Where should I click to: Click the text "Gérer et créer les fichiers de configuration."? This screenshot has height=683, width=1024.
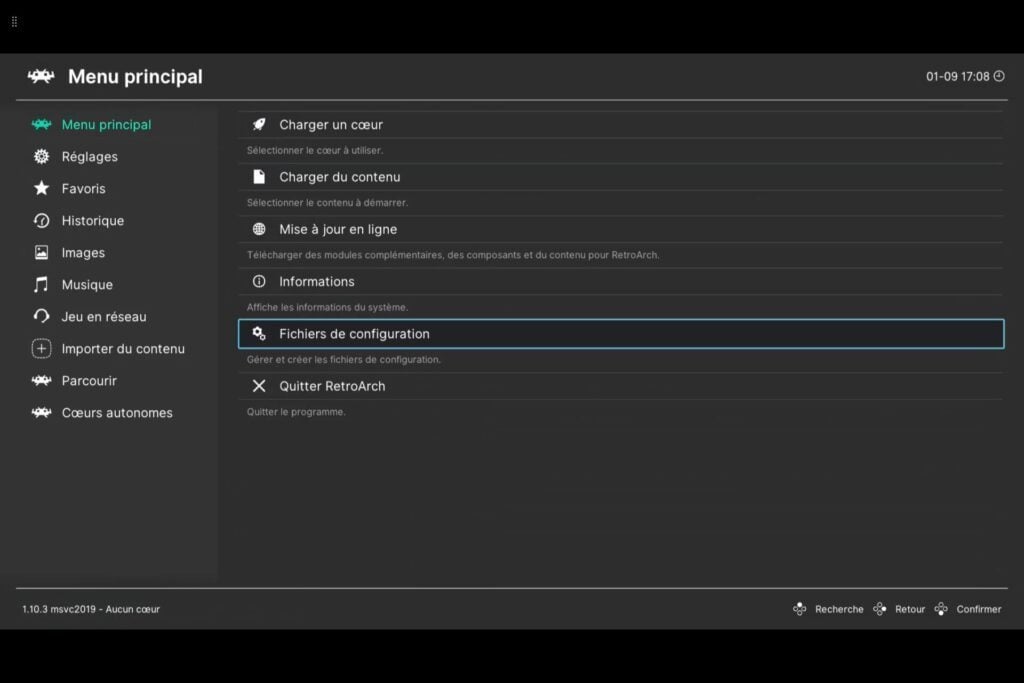click(344, 359)
